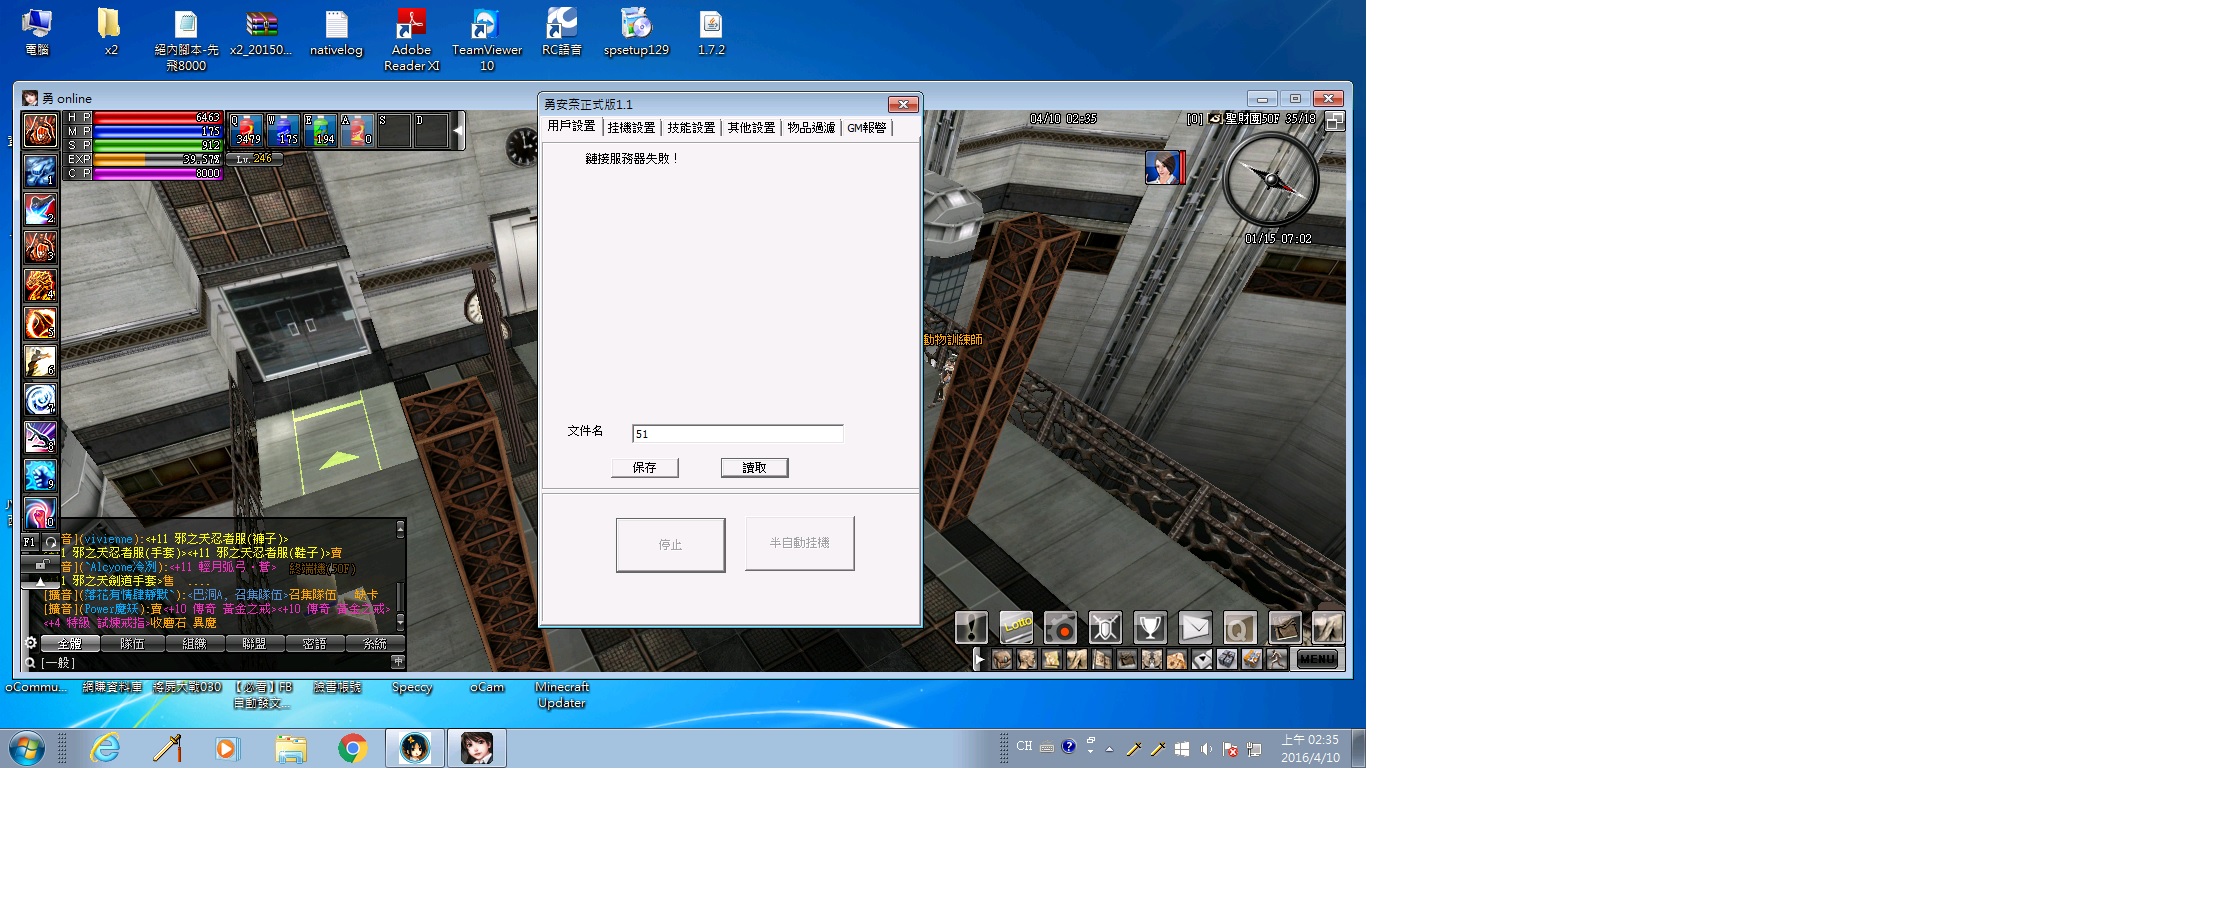This screenshot has height=910, width=2232.
Task: Click the chat input line showing [一般]
Action: coord(213,662)
